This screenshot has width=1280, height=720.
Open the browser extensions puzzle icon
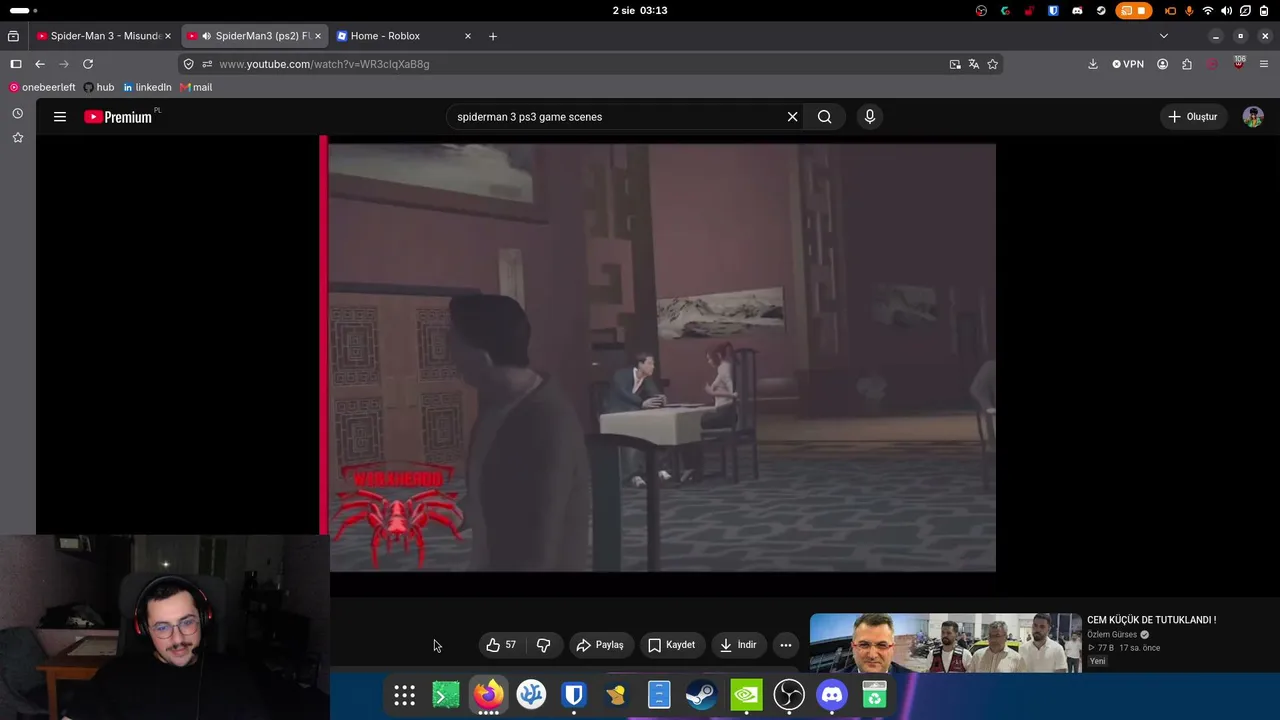[1187, 64]
